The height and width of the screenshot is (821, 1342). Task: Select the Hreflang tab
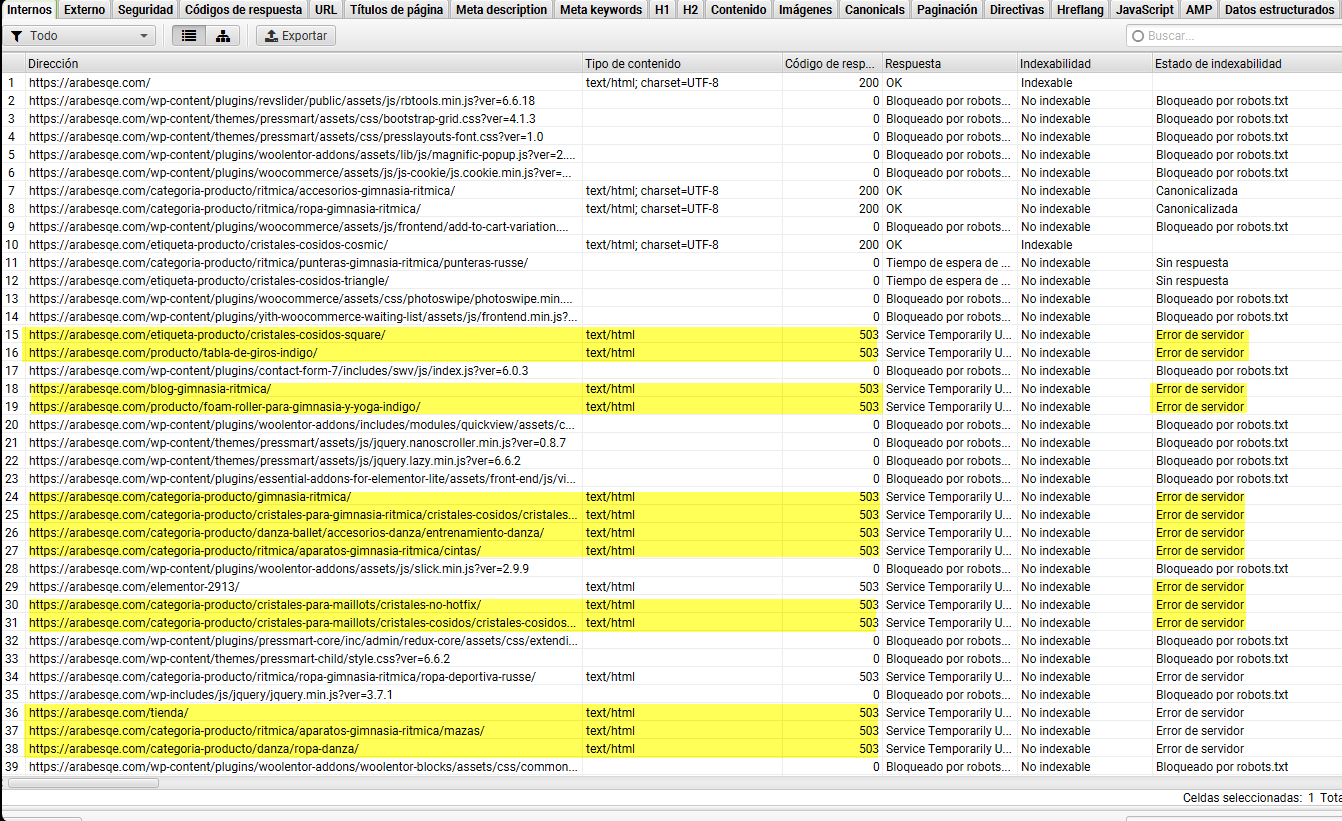1080,10
